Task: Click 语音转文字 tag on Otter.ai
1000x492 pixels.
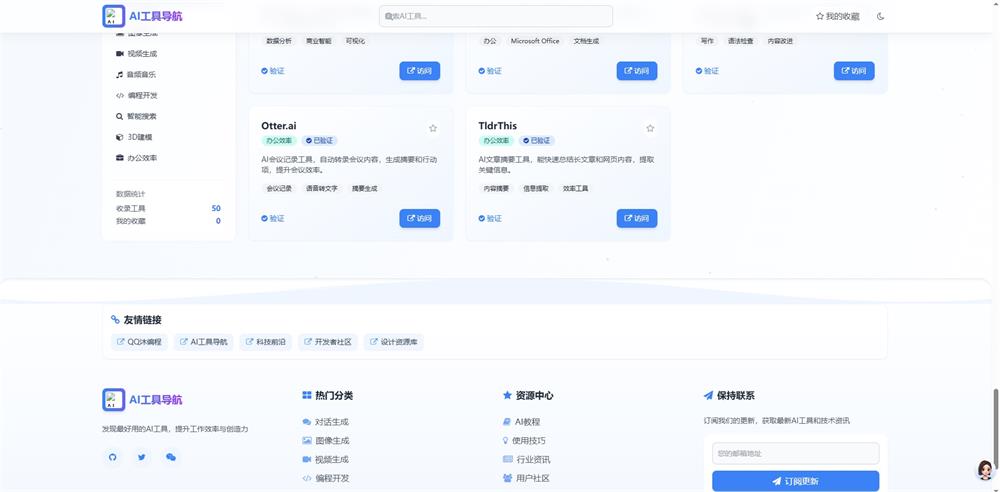Action: (x=321, y=188)
